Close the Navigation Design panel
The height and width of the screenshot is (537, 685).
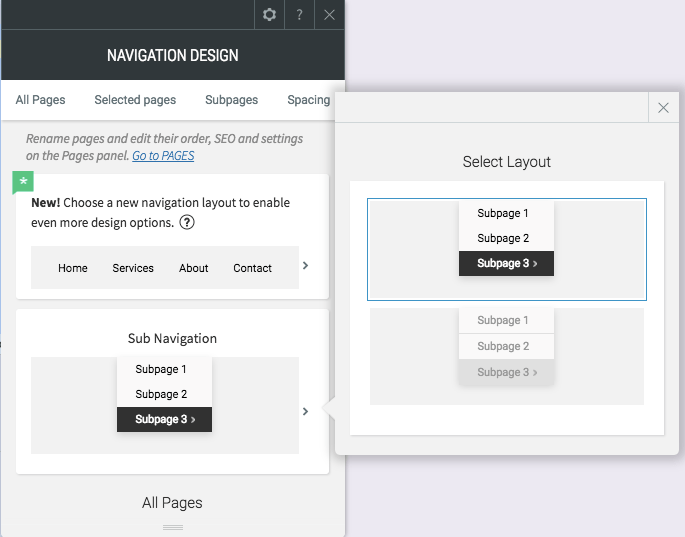[329, 14]
